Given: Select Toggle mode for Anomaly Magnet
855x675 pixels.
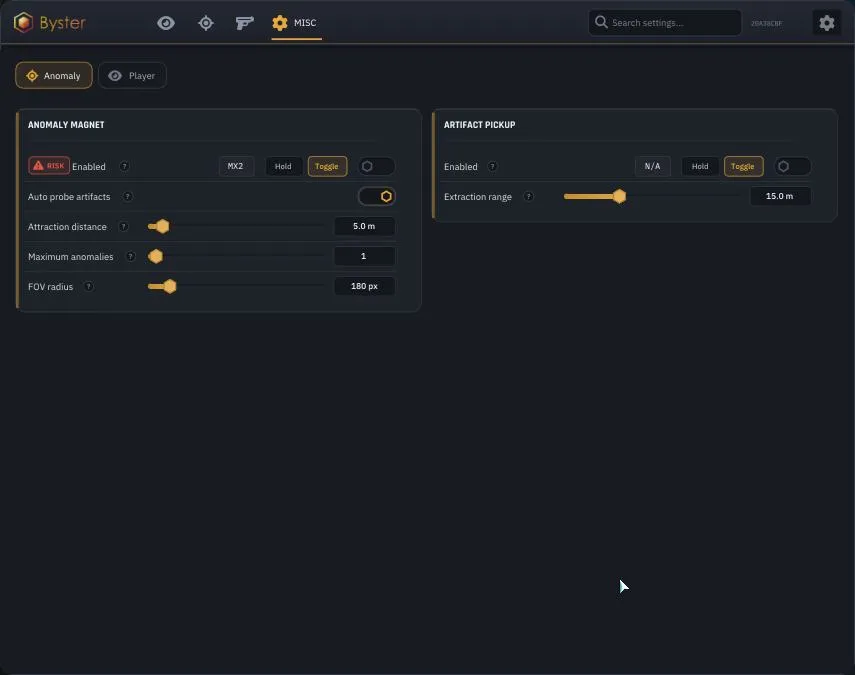Looking at the screenshot, I should coord(327,166).
